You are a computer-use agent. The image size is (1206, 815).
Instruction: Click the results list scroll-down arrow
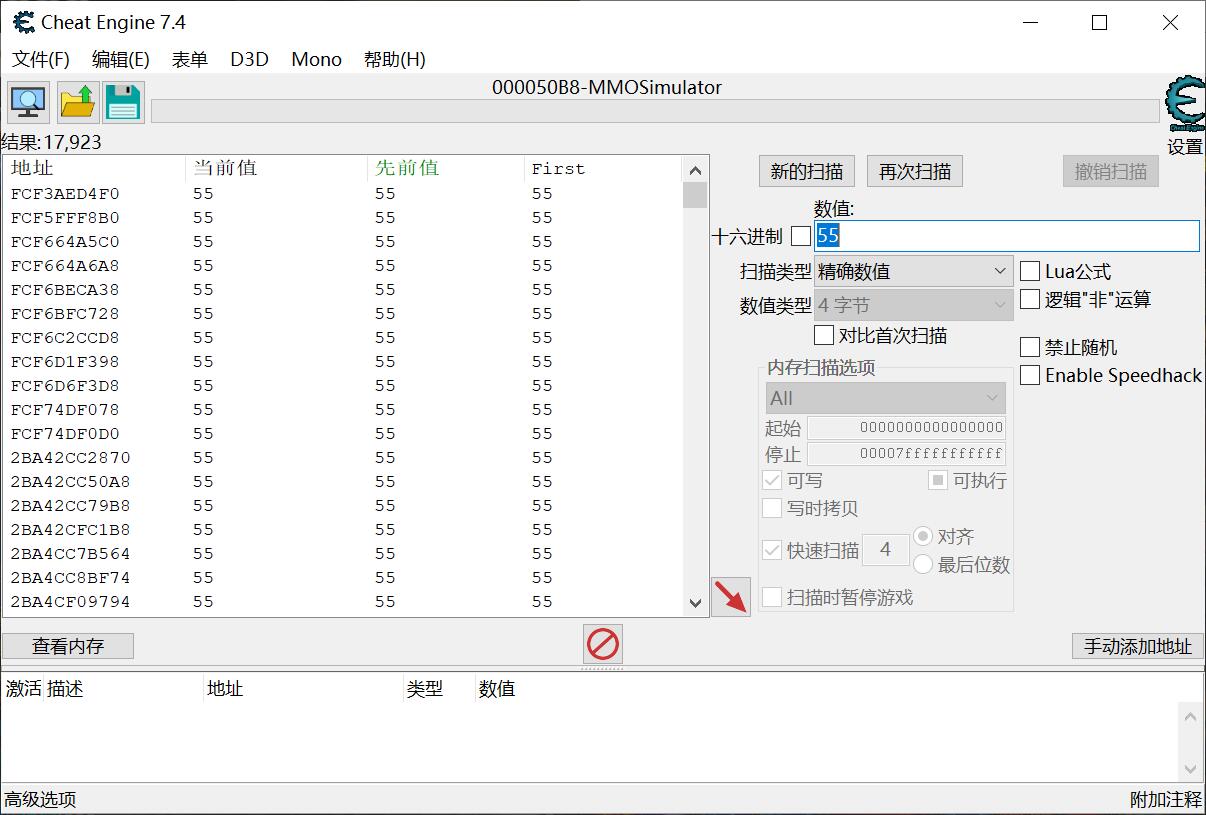(x=695, y=603)
